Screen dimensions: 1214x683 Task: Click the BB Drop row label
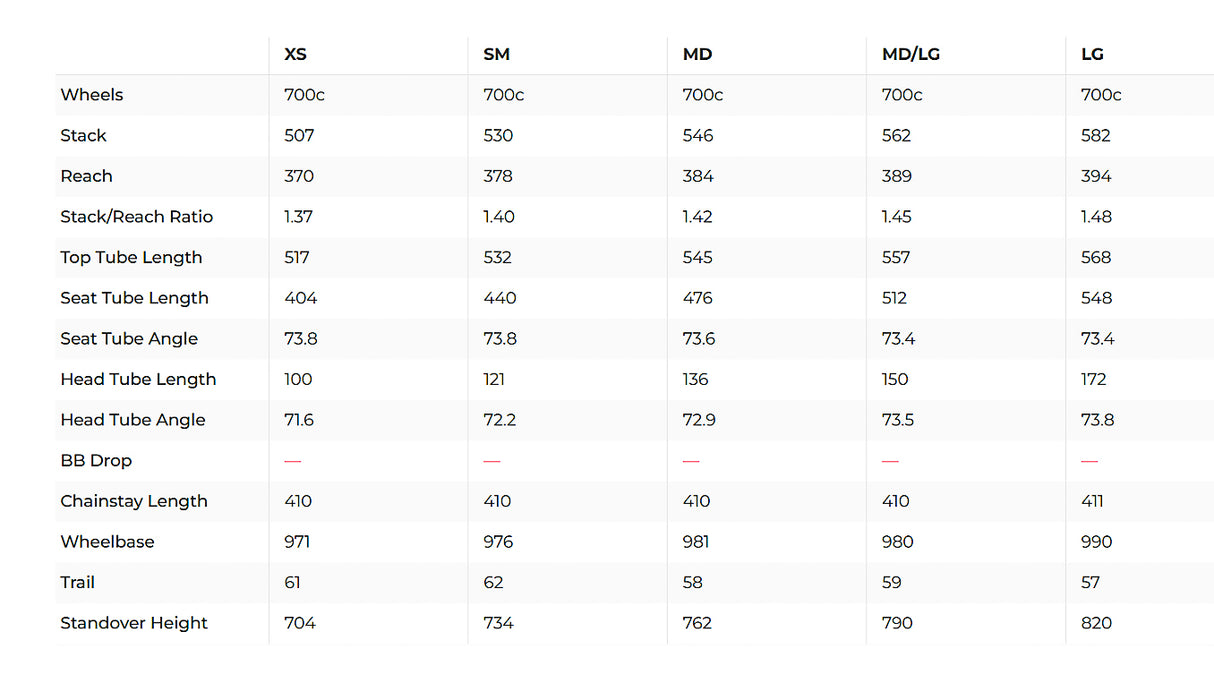96,461
